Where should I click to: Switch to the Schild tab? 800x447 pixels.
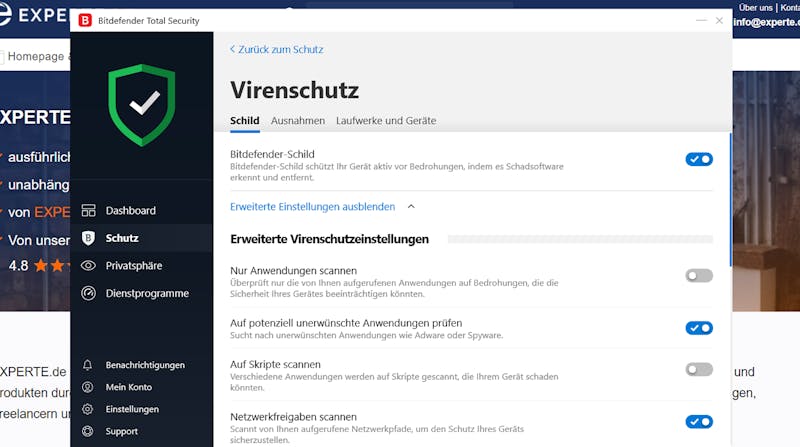[245, 121]
